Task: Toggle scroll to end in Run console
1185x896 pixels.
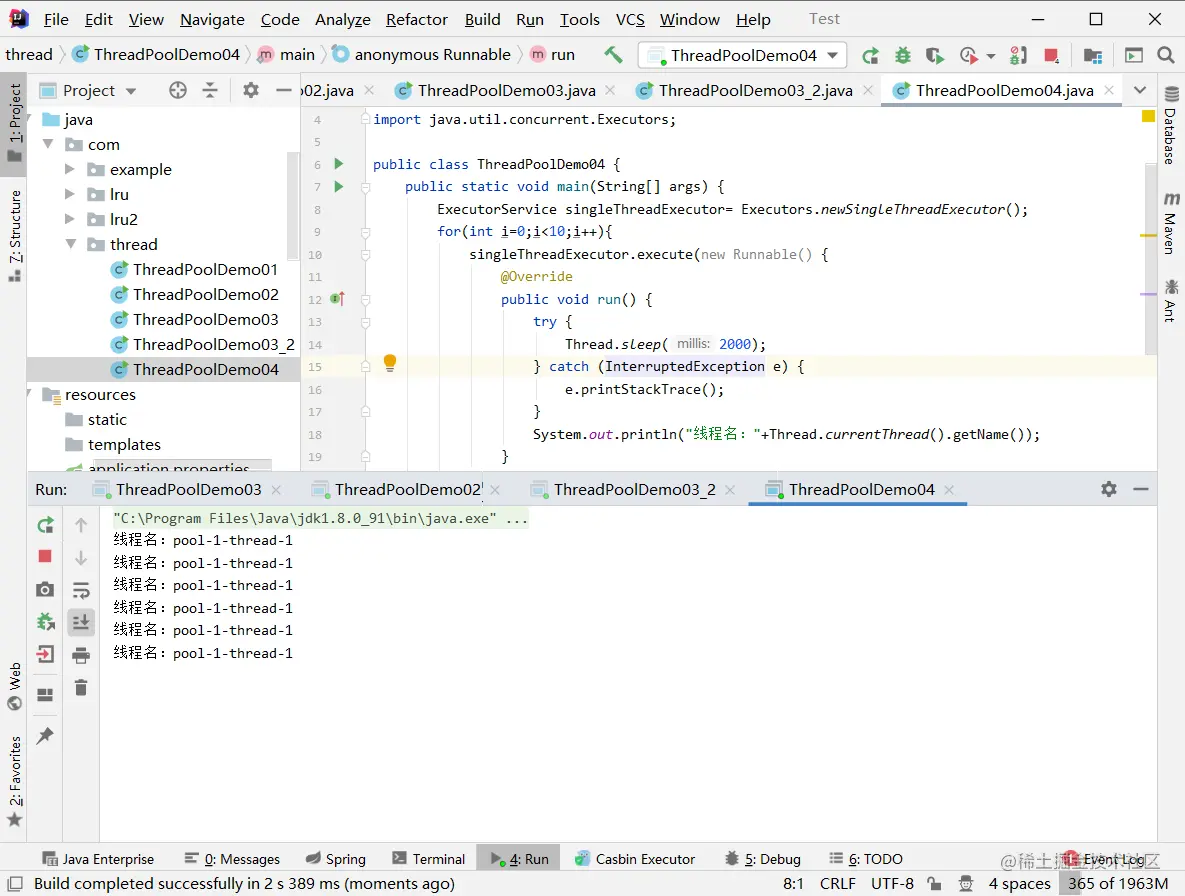Action: pos(81,622)
